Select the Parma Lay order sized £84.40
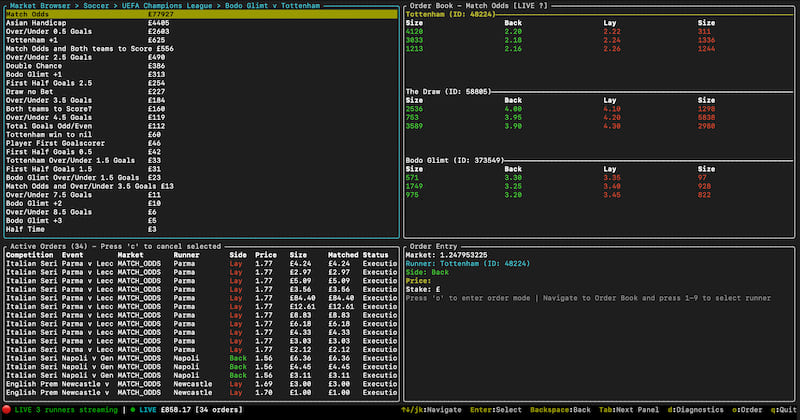Image resolution: width=800 pixels, height=420 pixels. [202, 298]
